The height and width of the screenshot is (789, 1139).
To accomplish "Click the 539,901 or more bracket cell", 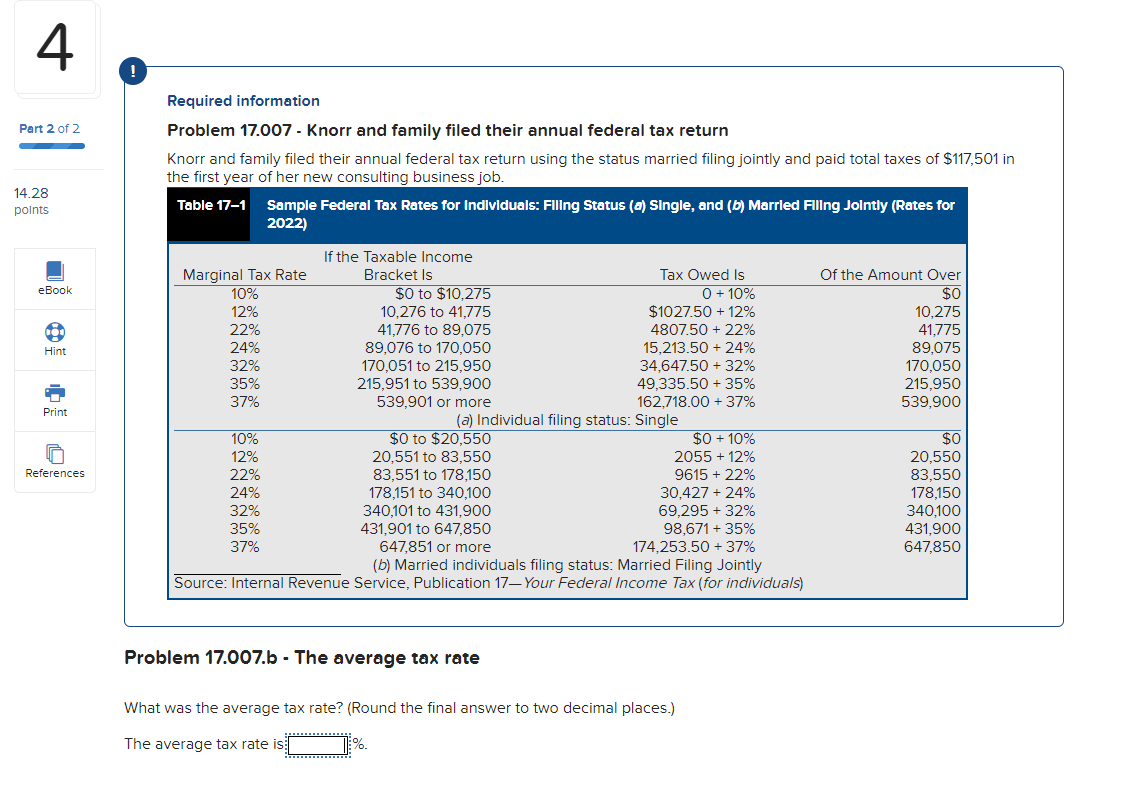I will tap(434, 402).
